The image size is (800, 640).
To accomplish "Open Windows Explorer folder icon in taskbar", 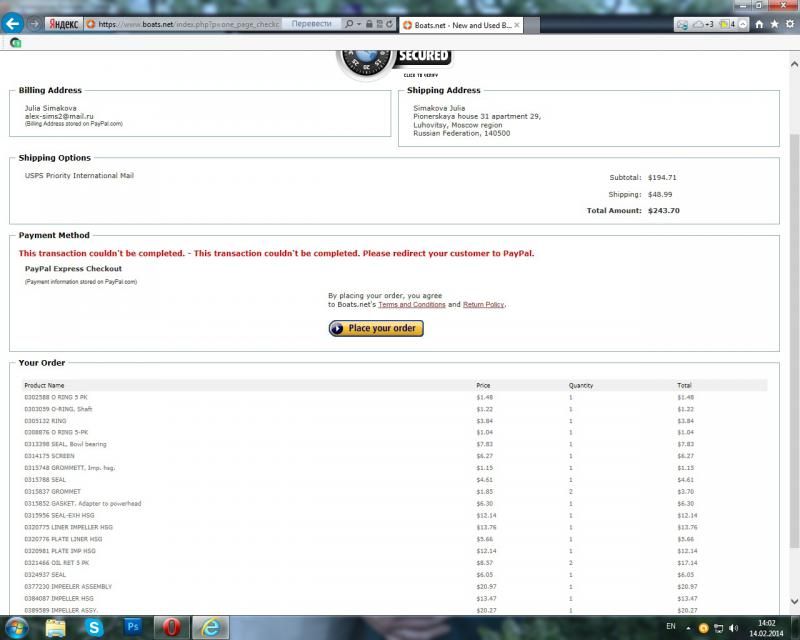I will click(x=56, y=626).
